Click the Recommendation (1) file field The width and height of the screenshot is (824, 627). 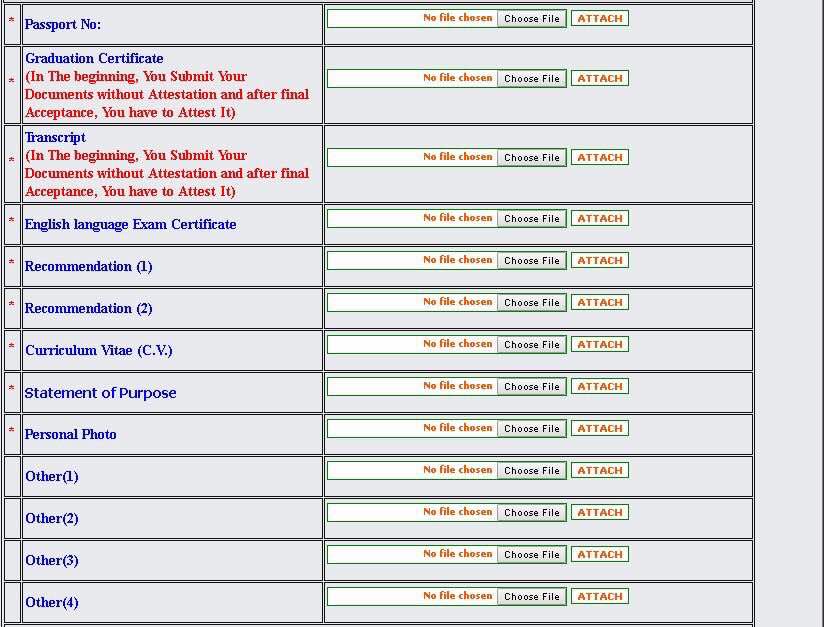tap(412, 260)
